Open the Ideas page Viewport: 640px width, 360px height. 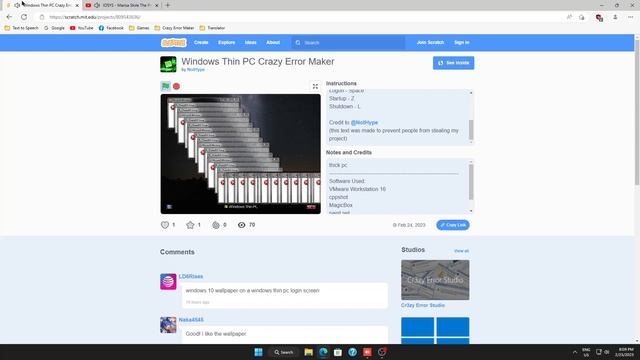[x=251, y=42]
